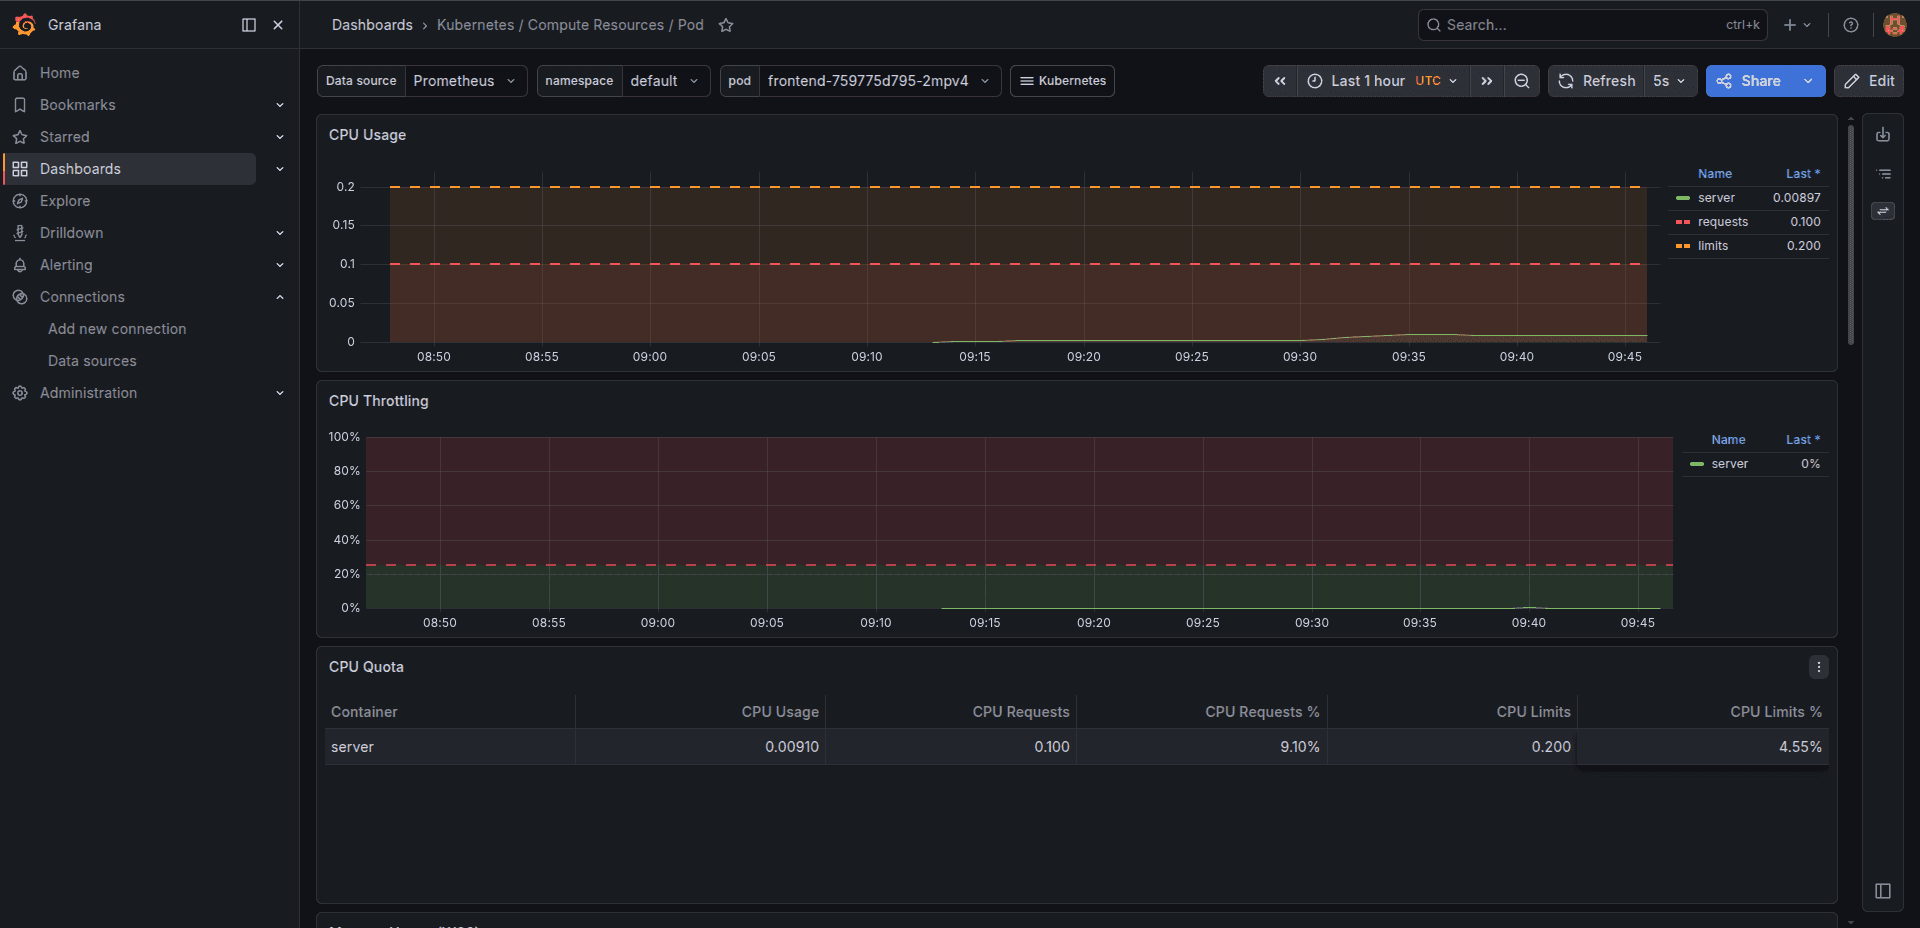Open the outline icon in right sidebar
Image resolution: width=1920 pixels, height=928 pixels.
[x=1883, y=173]
